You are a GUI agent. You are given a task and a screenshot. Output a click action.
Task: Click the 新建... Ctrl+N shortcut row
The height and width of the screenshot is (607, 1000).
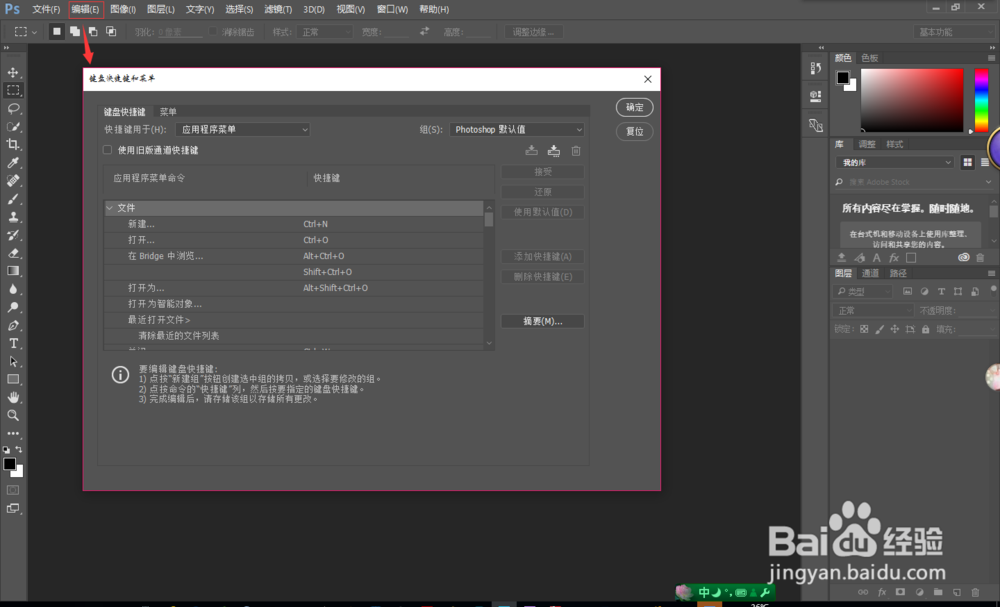(294, 224)
